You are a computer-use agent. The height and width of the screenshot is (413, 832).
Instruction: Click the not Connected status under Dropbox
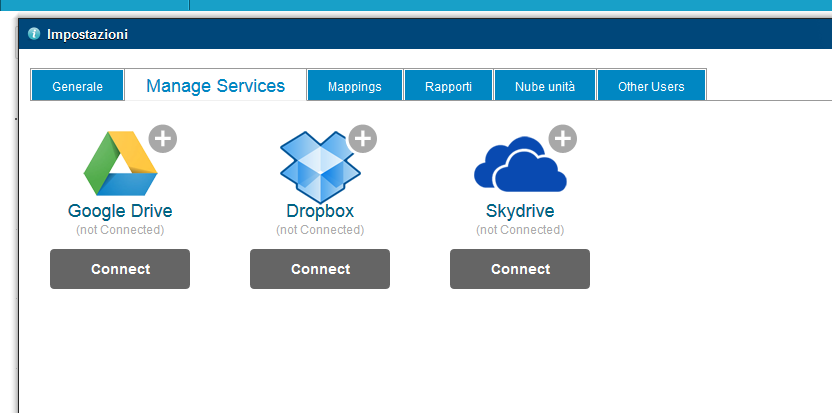point(320,230)
